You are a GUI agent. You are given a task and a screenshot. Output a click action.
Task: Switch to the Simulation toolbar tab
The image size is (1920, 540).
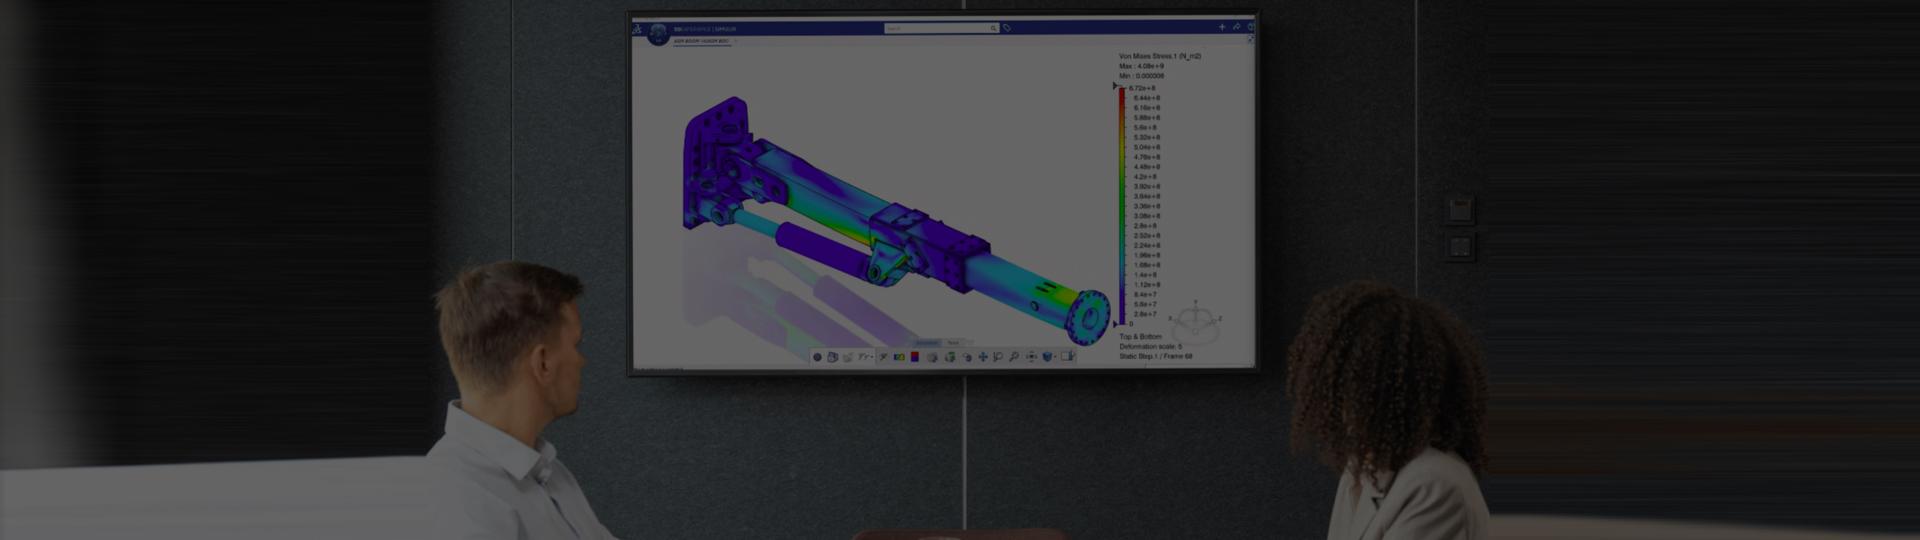[x=927, y=343]
